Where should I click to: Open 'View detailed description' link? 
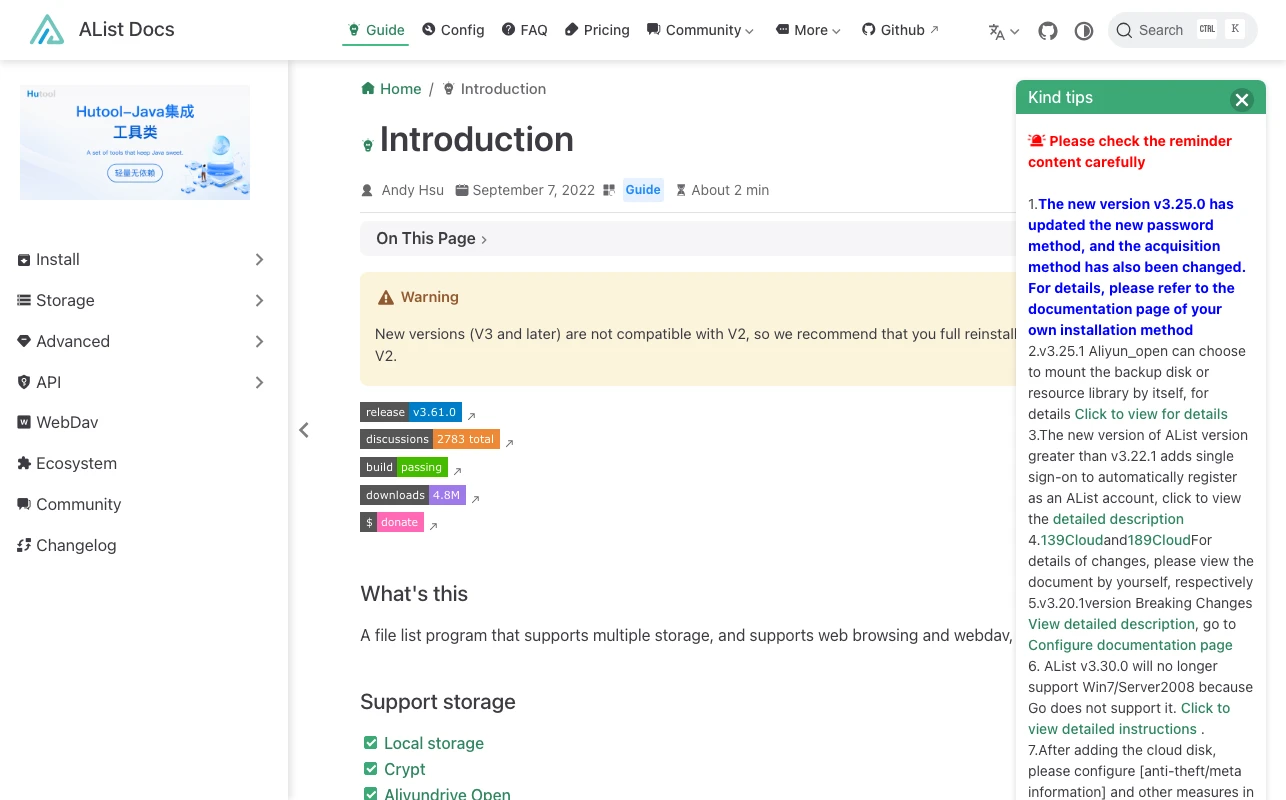1112,624
